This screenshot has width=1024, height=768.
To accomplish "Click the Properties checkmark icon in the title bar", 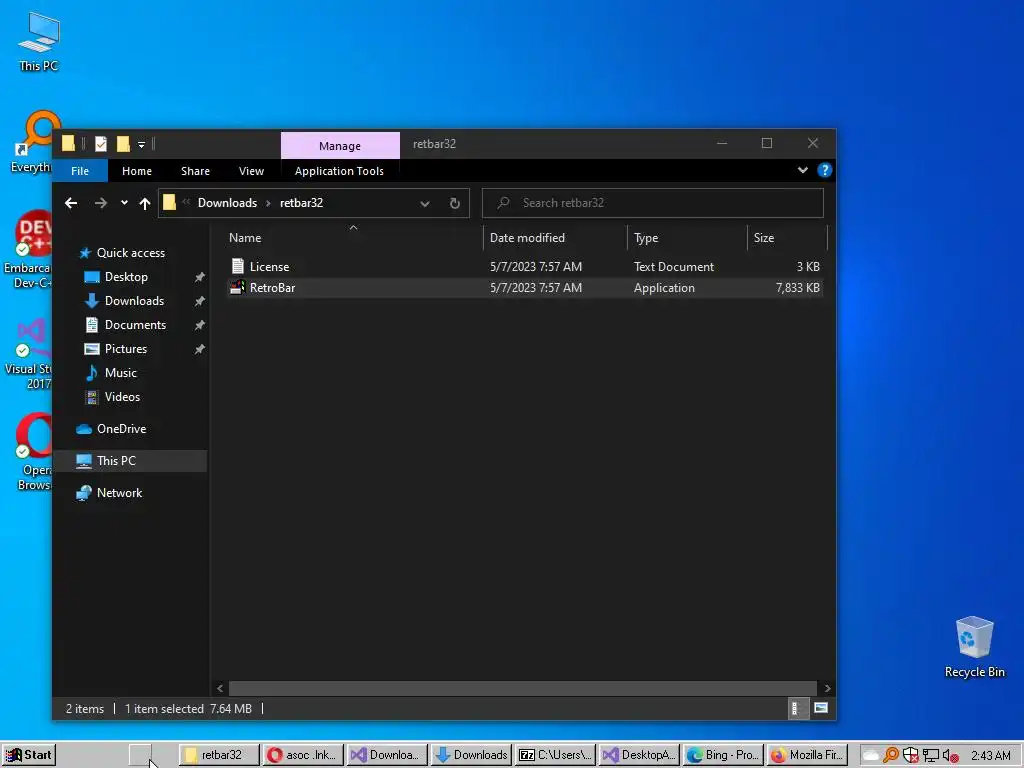I will point(101,144).
